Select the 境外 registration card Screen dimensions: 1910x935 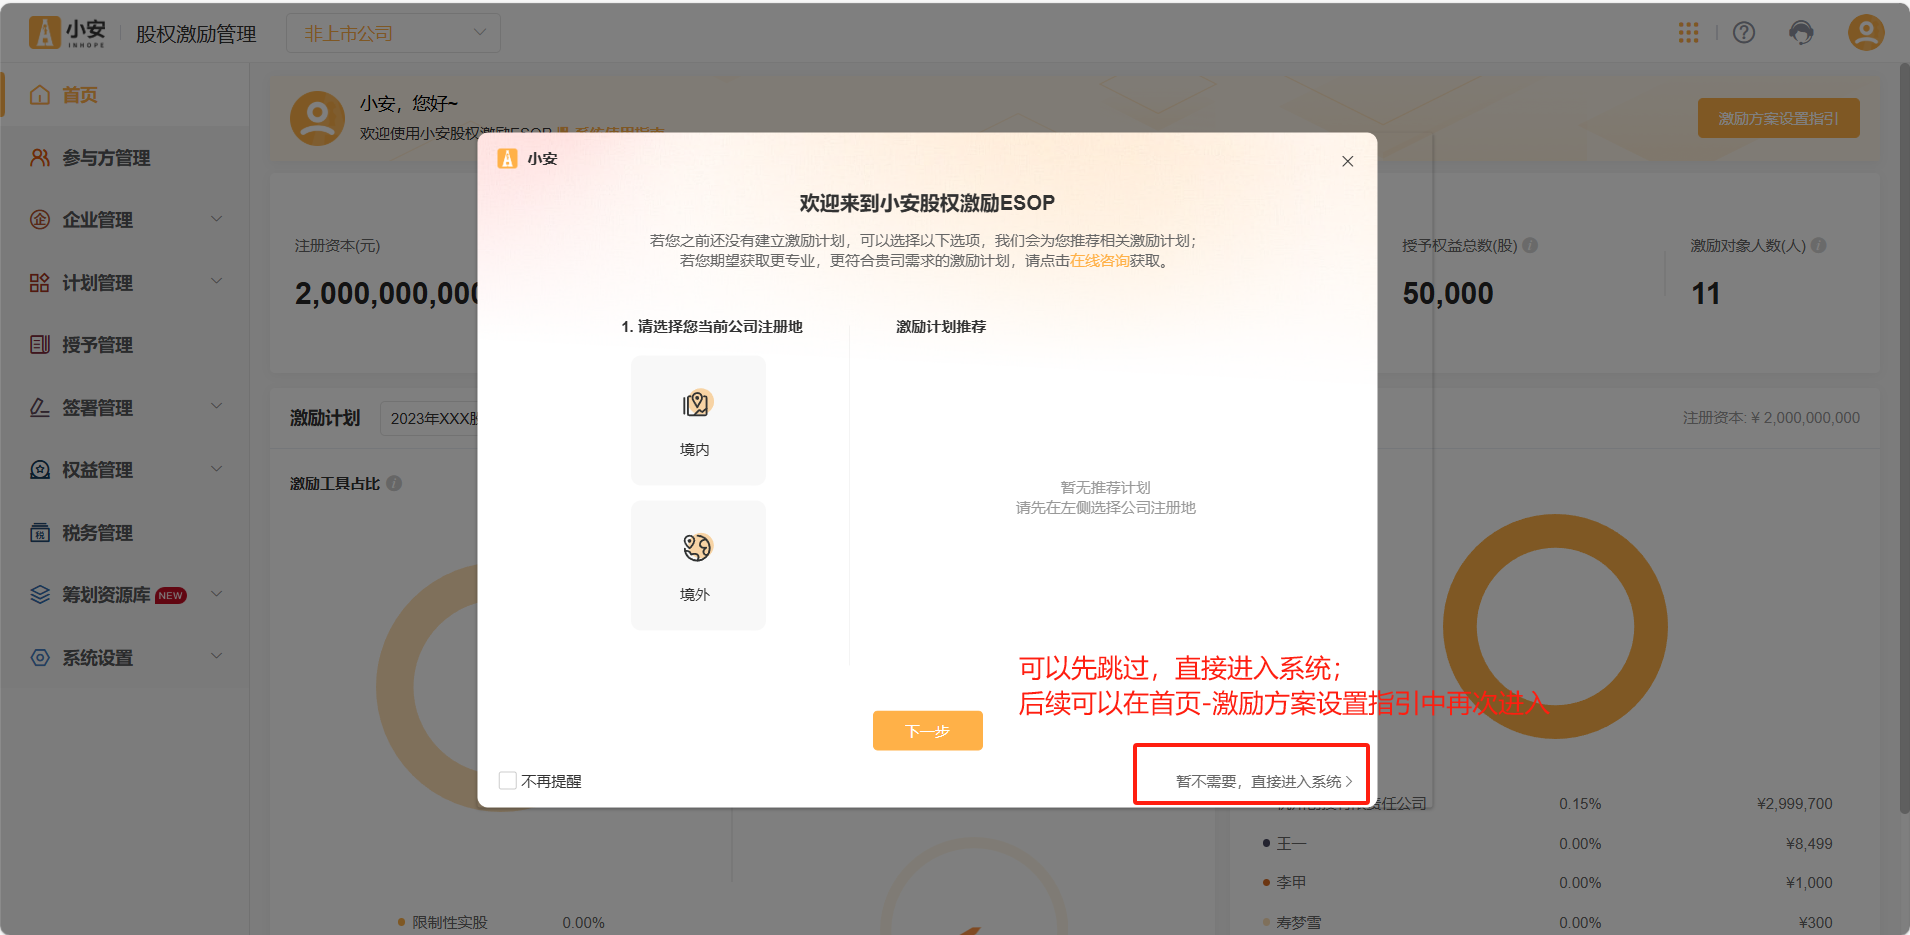[698, 565]
